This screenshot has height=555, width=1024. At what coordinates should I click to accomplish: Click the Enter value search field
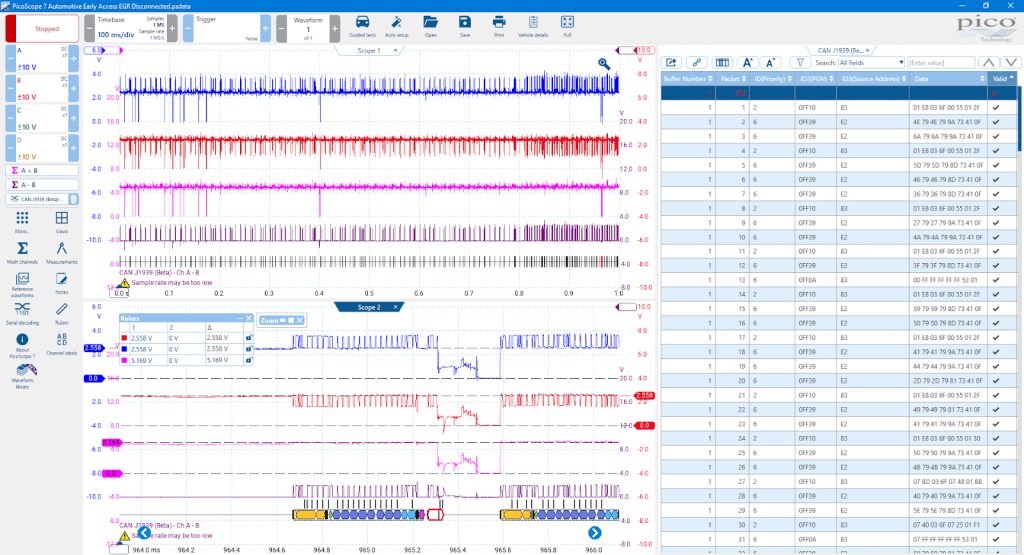coord(941,63)
